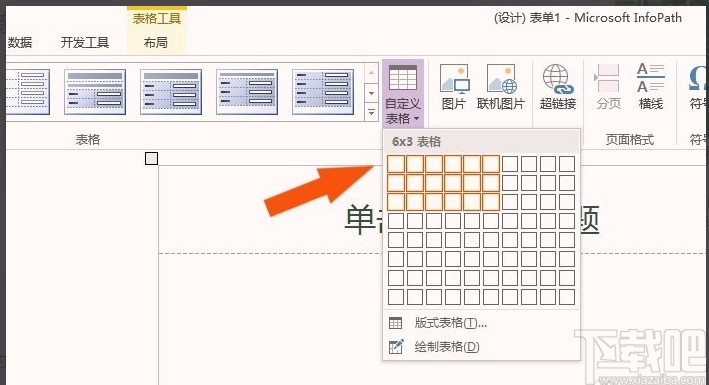Select the bottom-right cell of the table grid
This screenshot has height=385, width=709.
567,297
